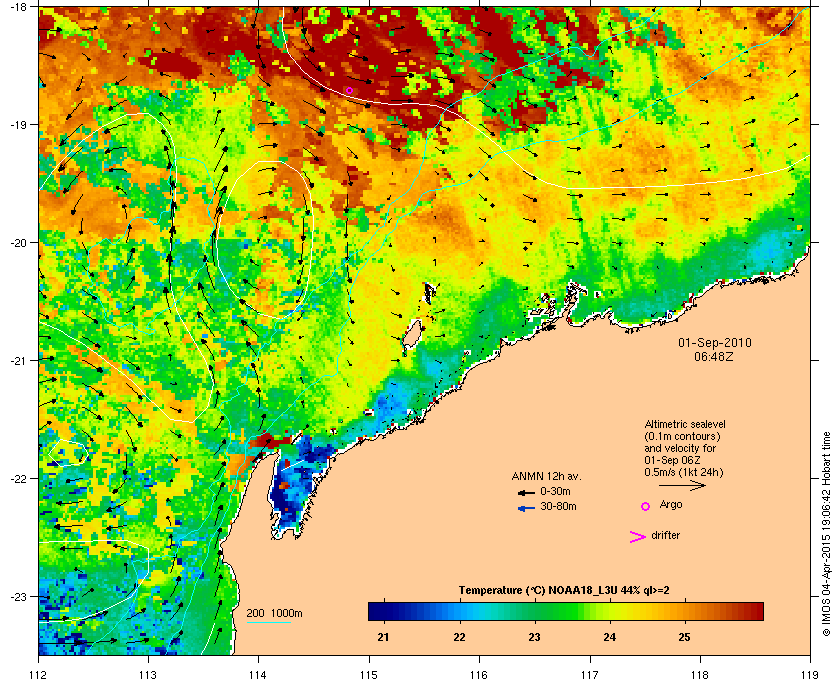Image resolution: width=840 pixels, height=680 pixels.
Task: Click the cyan 200 1000m depth contour line sample
Action: pos(268,622)
